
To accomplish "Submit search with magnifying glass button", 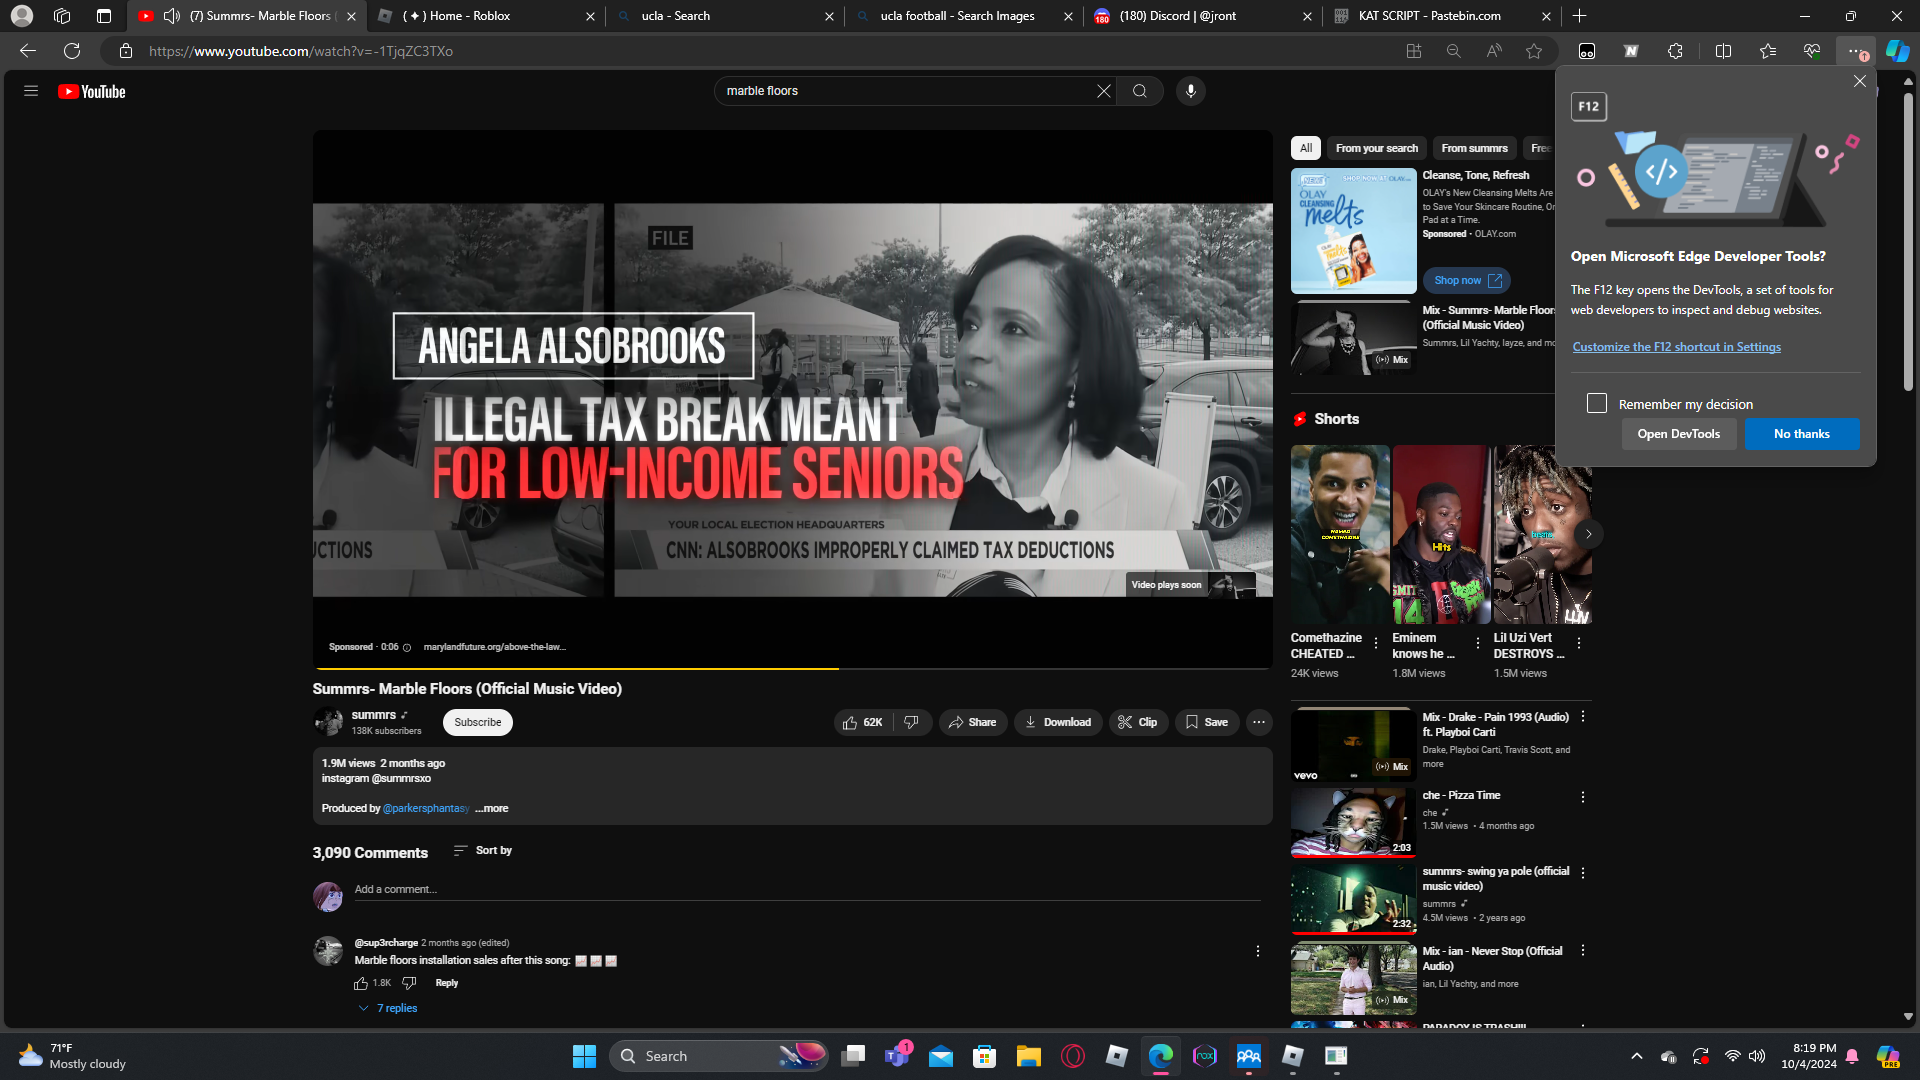I will click(x=1140, y=91).
